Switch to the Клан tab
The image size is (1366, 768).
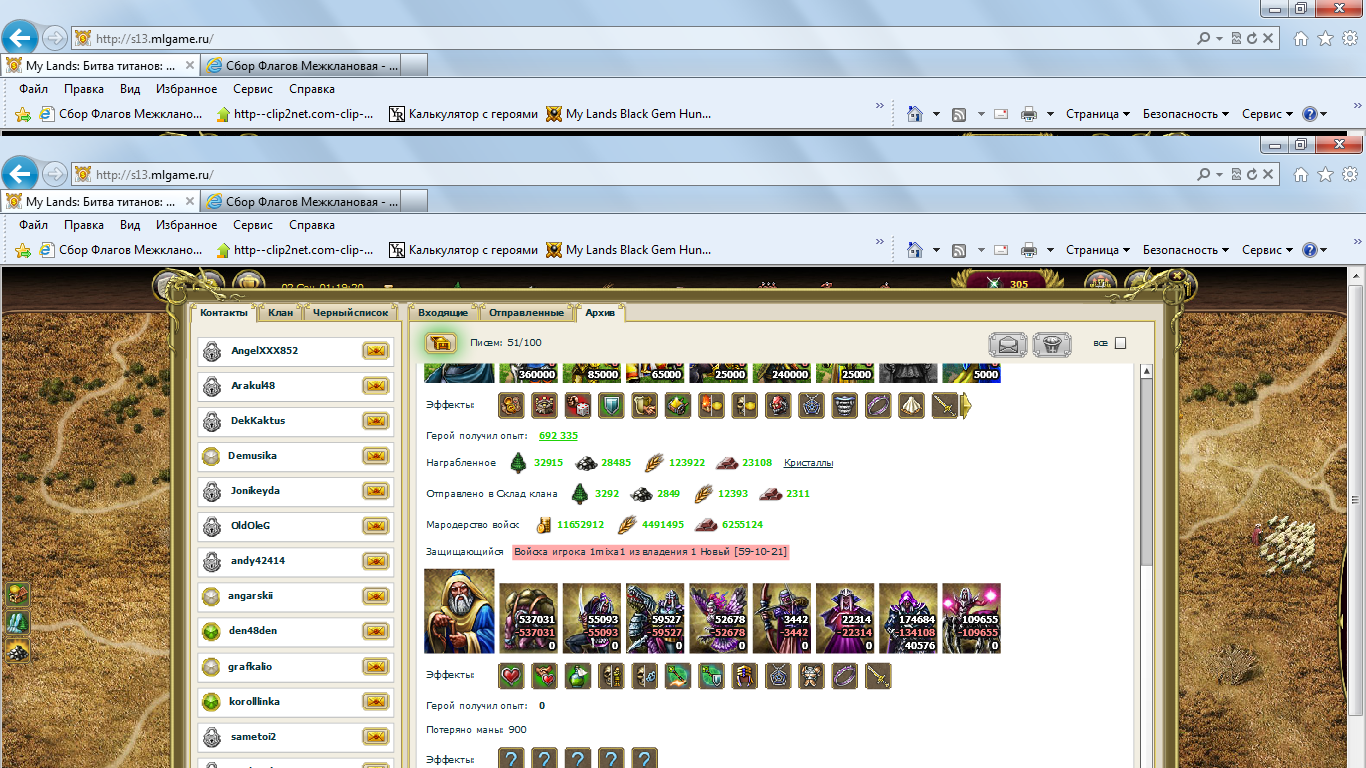[281, 313]
